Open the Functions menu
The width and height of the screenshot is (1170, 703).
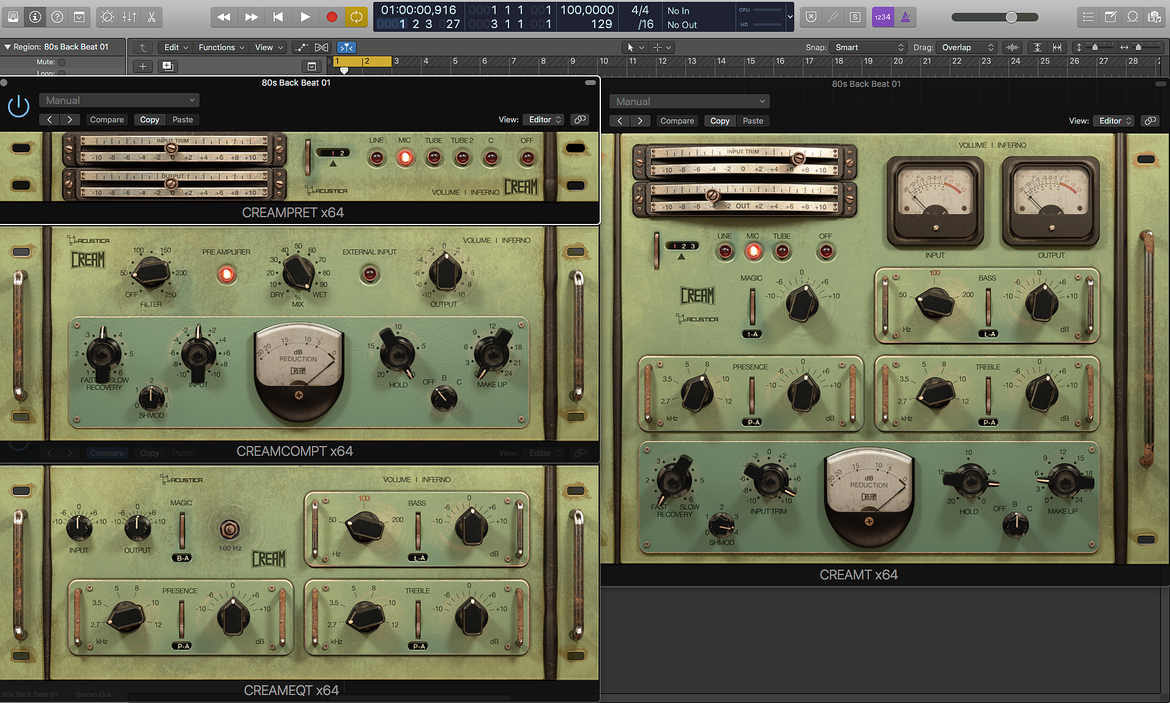(221, 47)
